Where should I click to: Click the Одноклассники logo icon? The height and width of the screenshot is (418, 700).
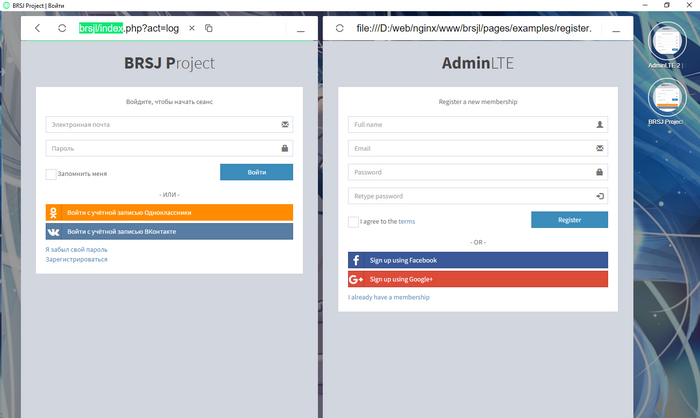click(x=54, y=213)
